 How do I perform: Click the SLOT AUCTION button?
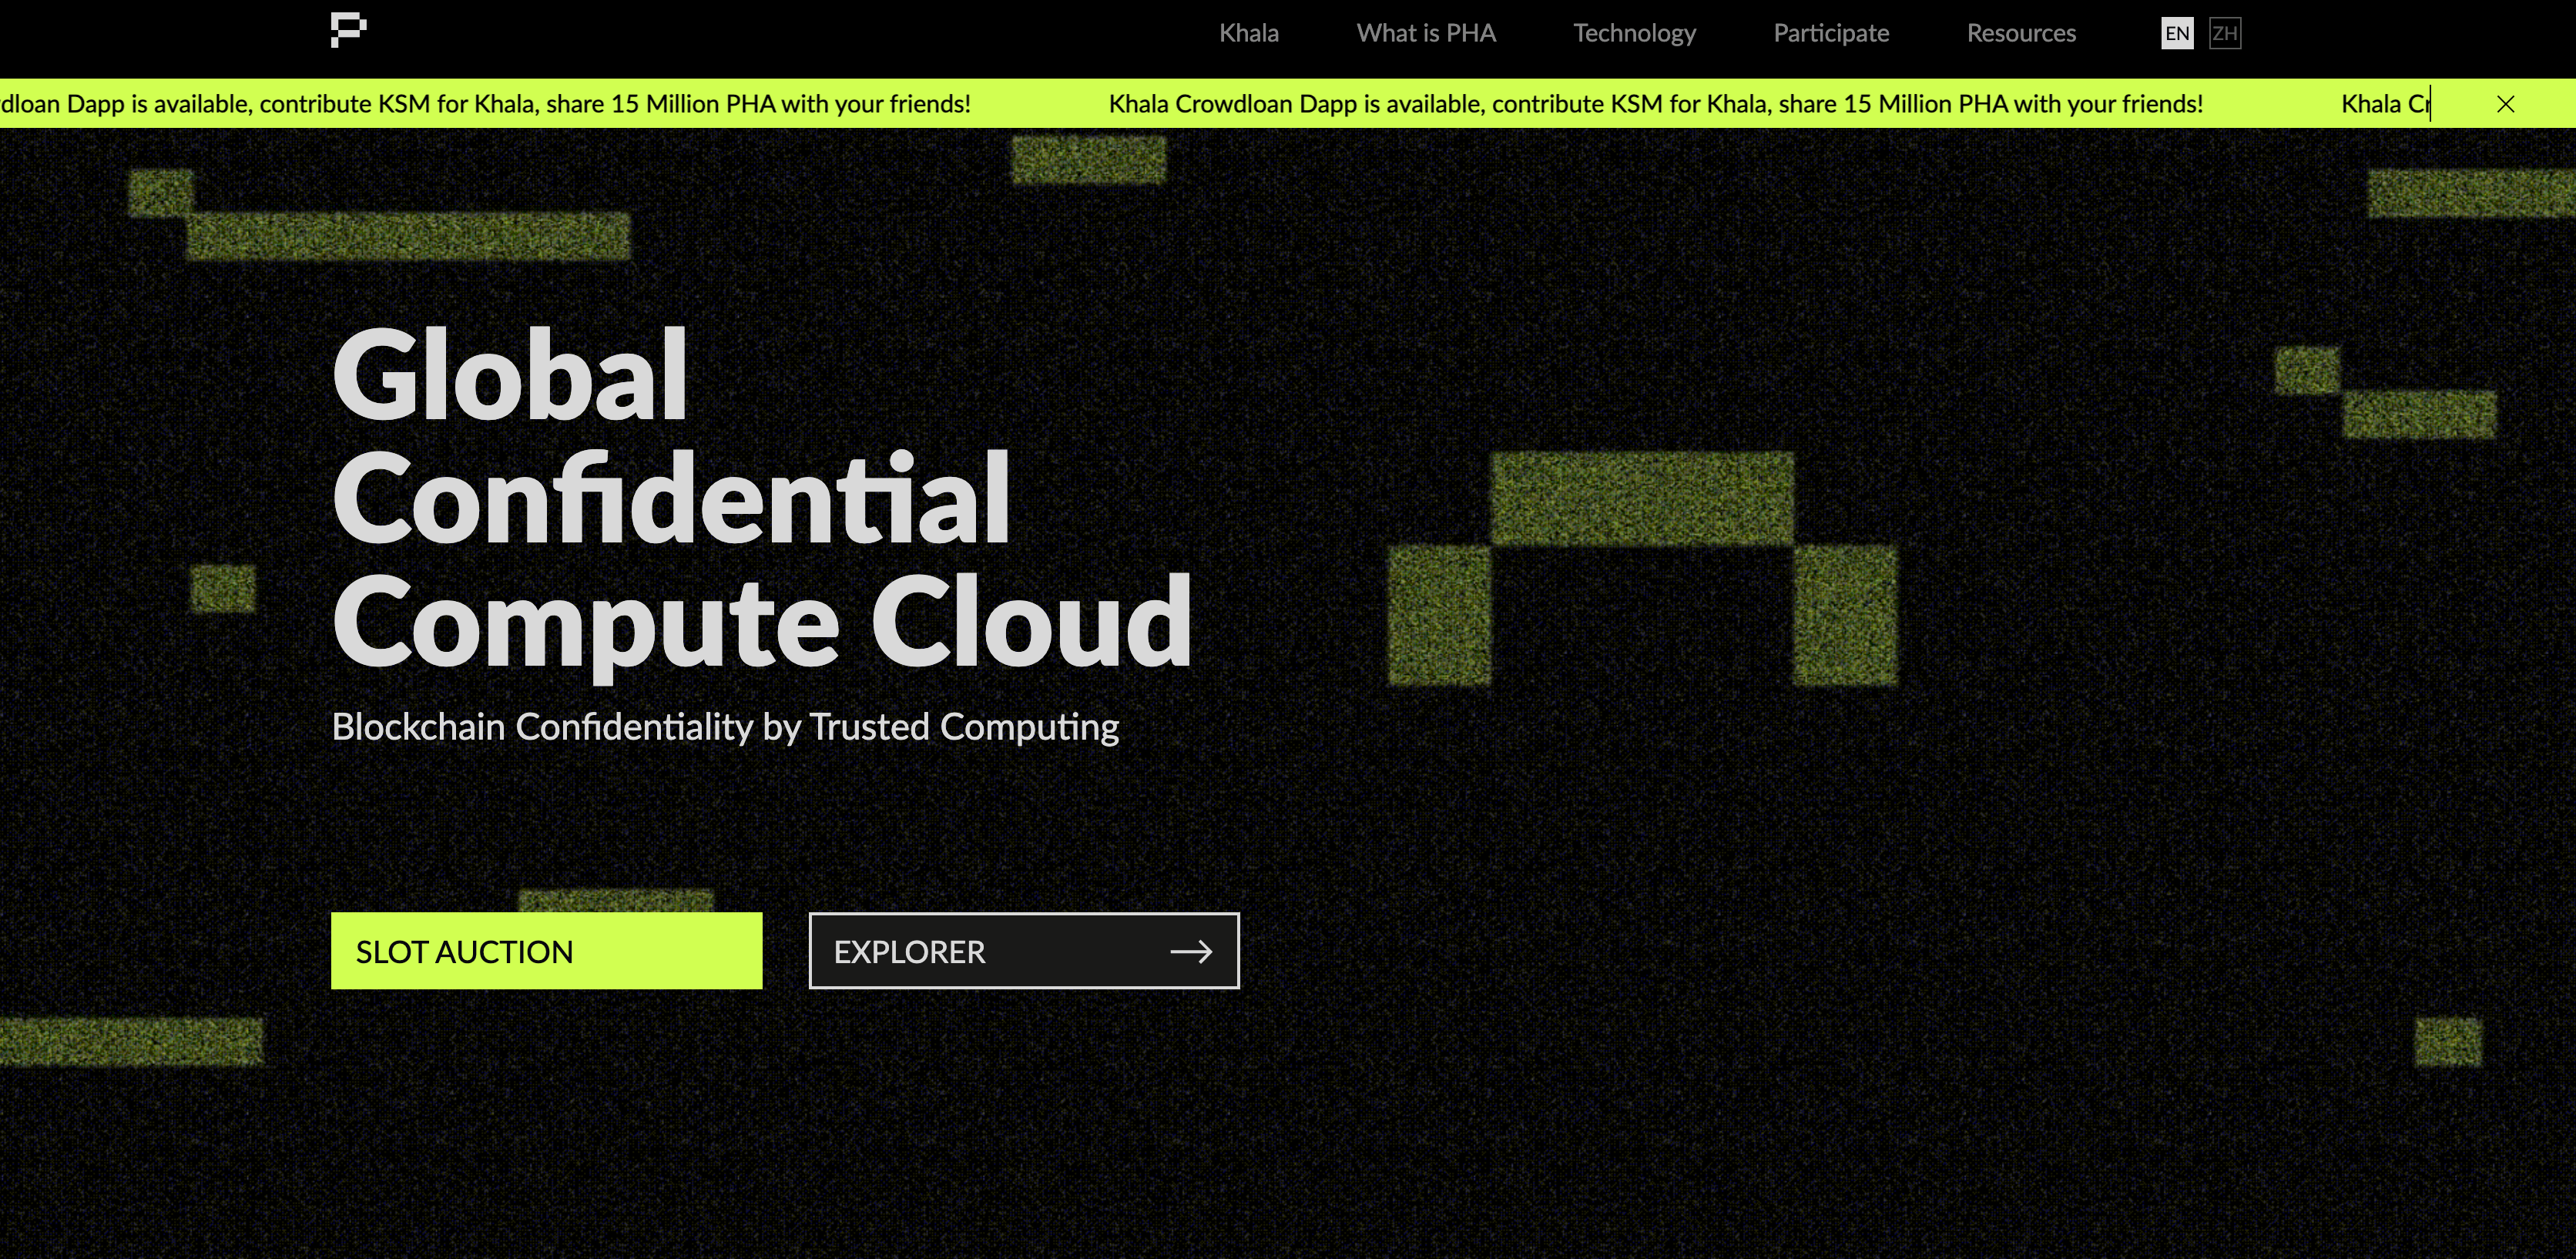pyautogui.click(x=546, y=951)
